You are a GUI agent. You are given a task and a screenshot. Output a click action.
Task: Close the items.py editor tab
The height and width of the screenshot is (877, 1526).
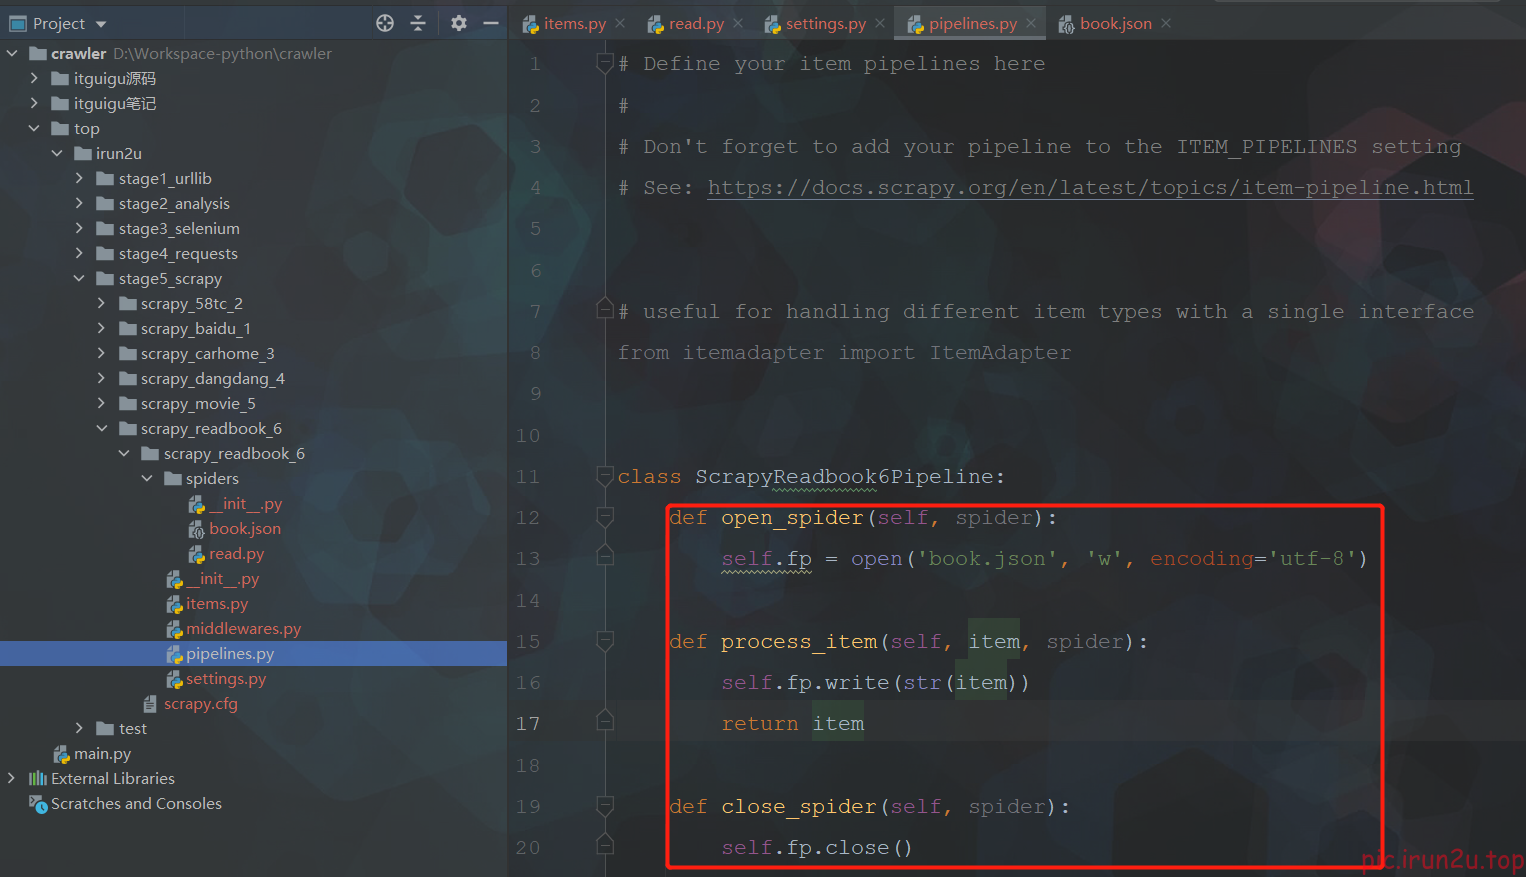[620, 23]
